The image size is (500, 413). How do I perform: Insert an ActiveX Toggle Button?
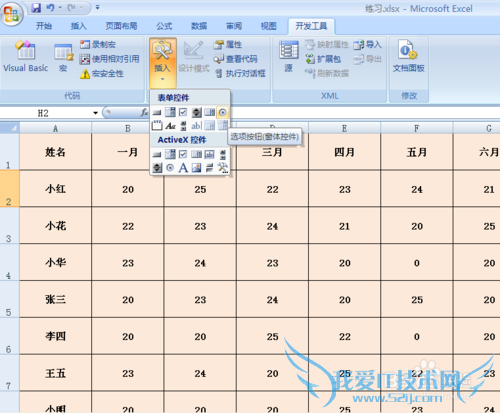209,168
